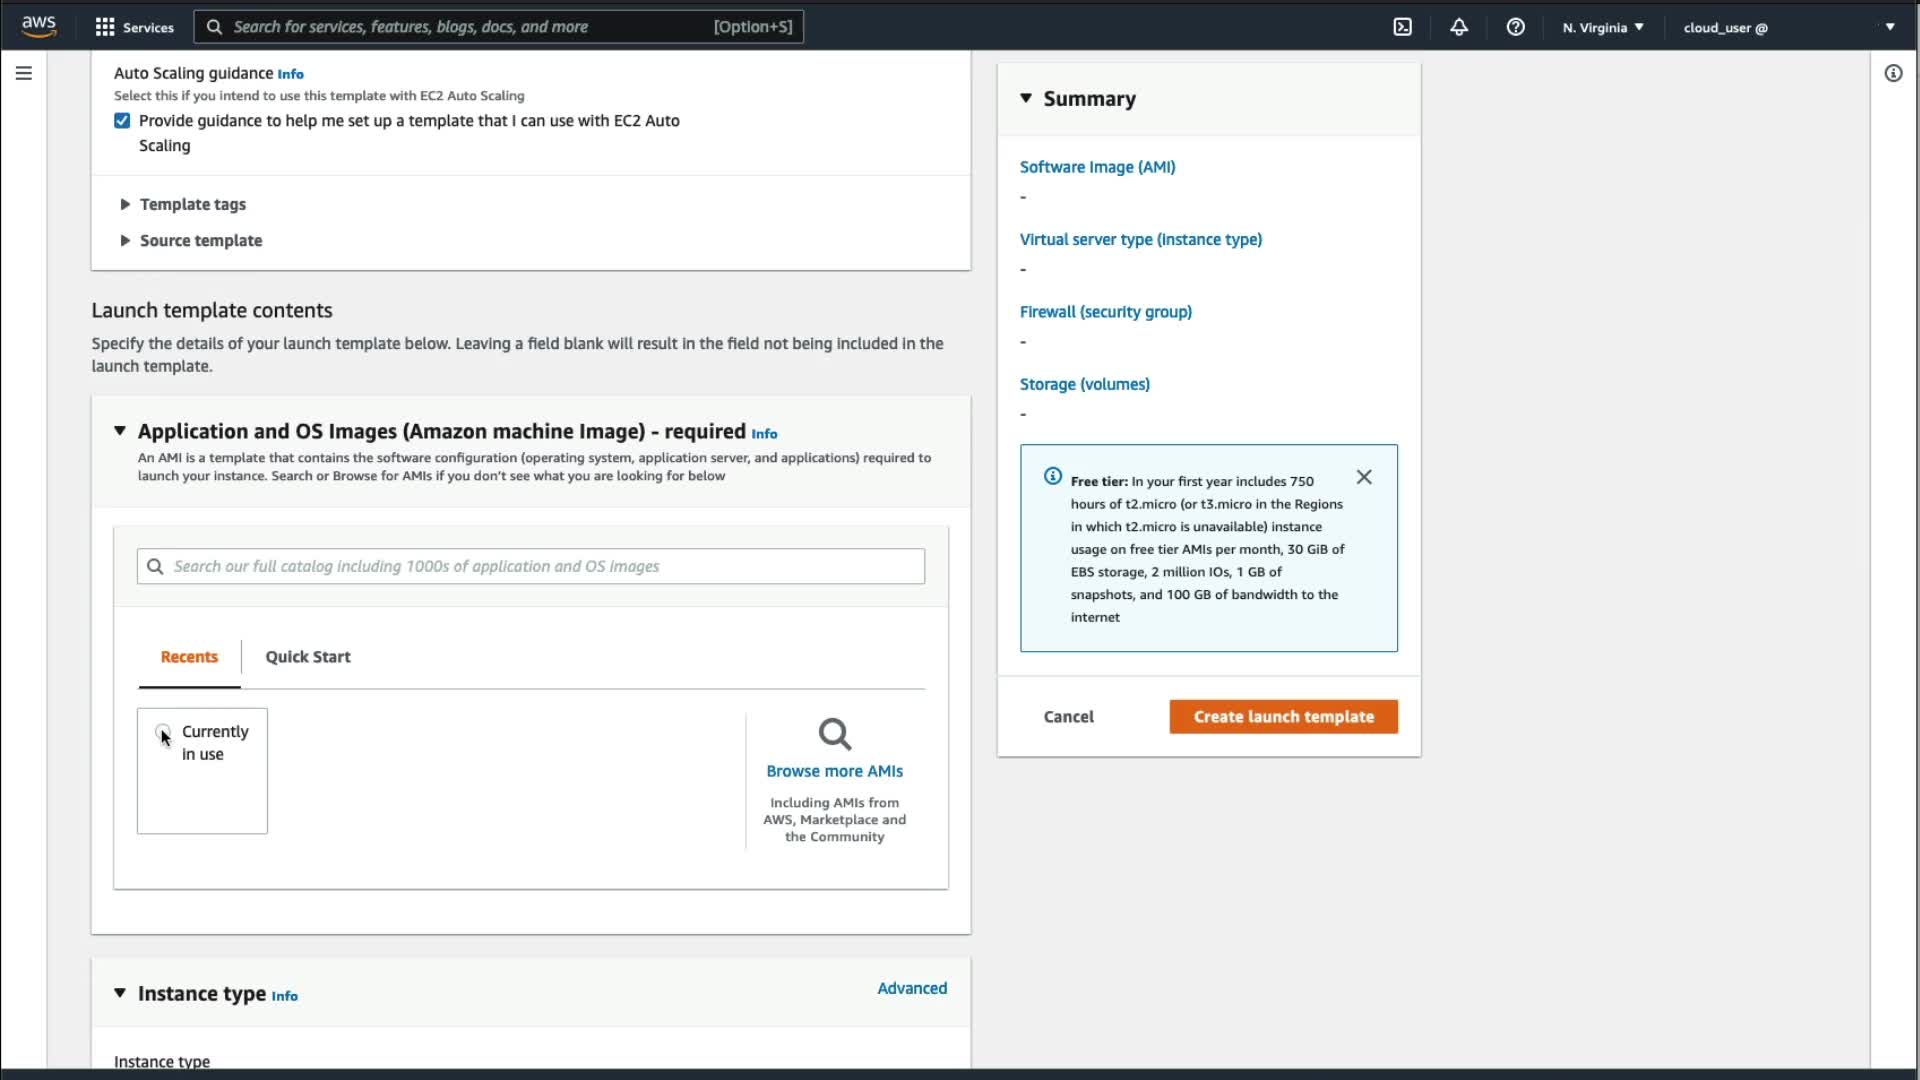The height and width of the screenshot is (1080, 1920).
Task: Open the left navigation hamburger menu
Action: click(x=24, y=73)
